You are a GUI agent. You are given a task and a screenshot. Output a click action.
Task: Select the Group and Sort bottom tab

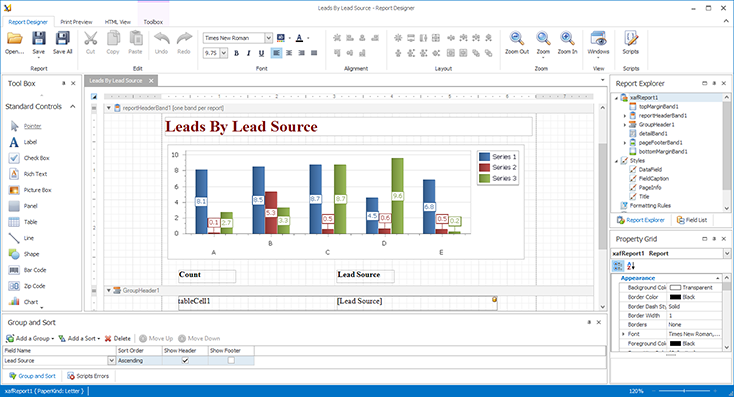click(x=32, y=376)
